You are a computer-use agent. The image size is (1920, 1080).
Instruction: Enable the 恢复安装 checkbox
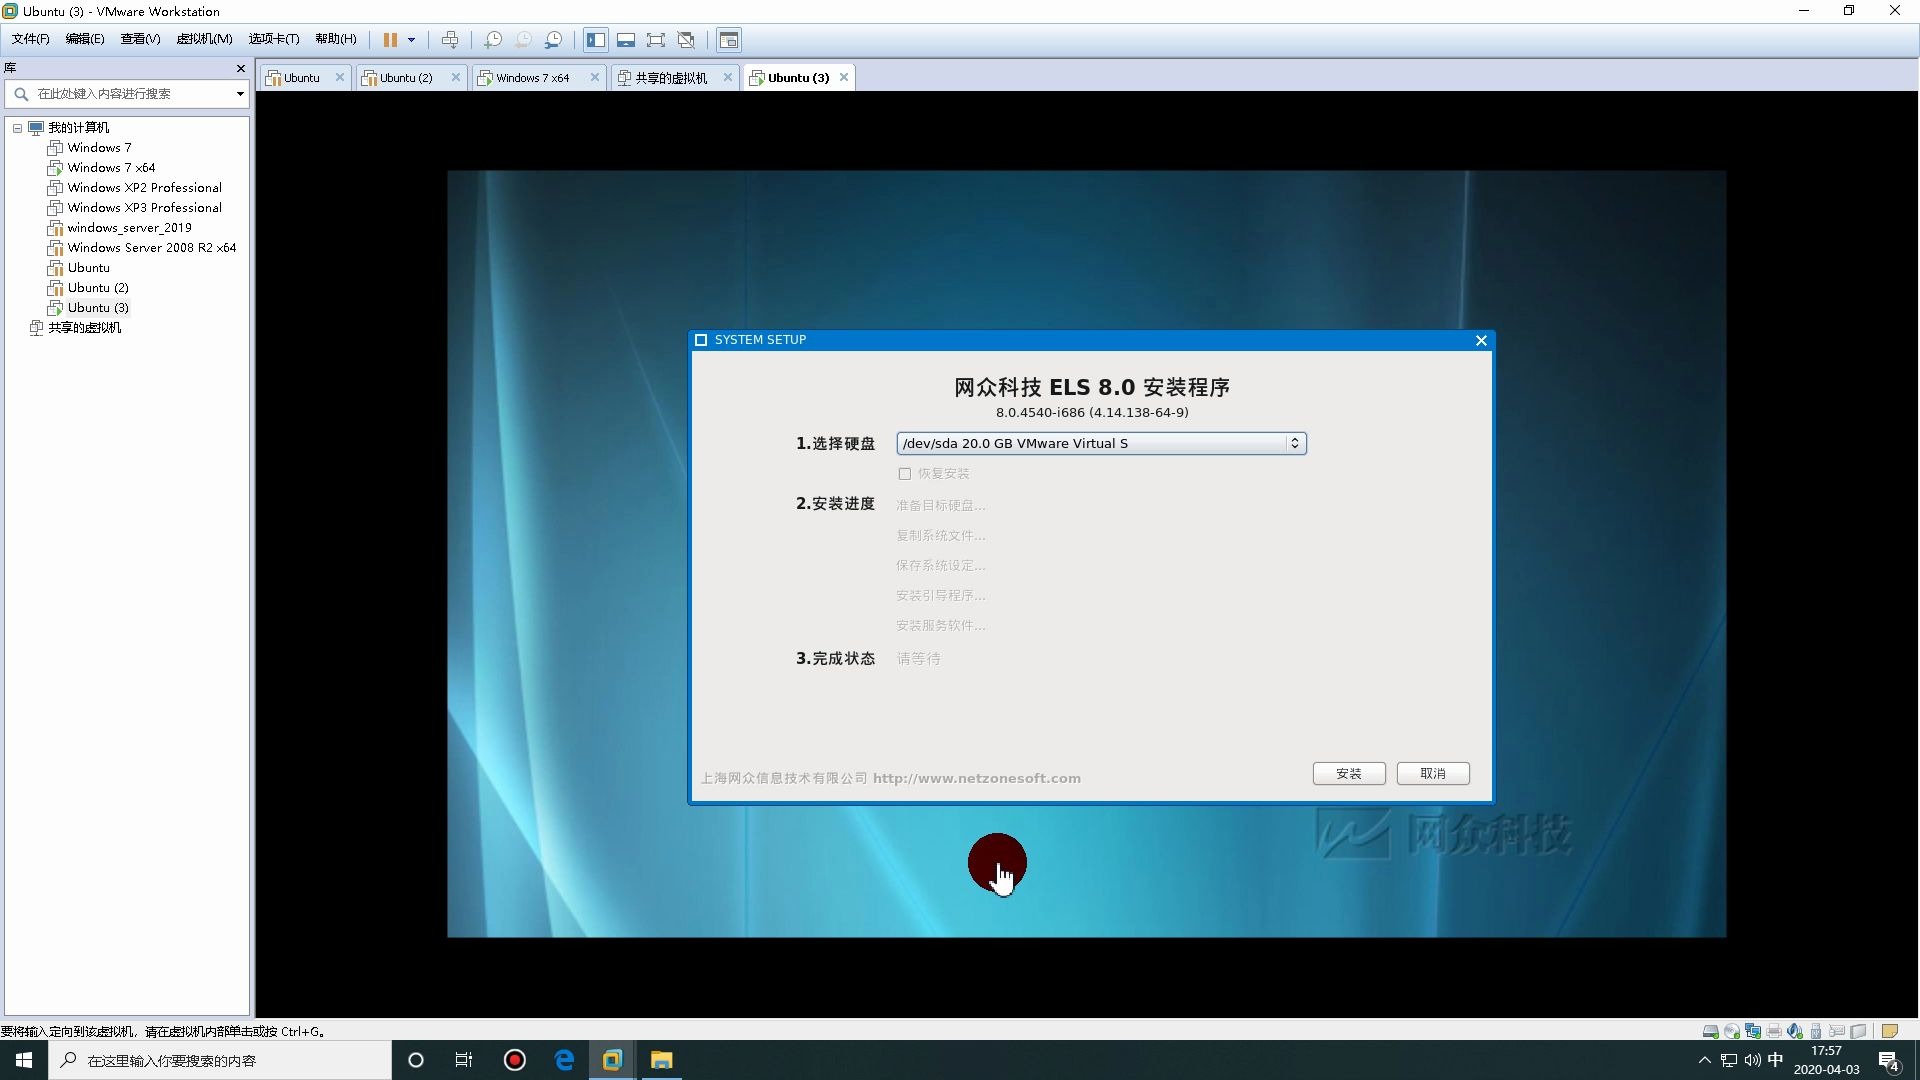(905, 474)
